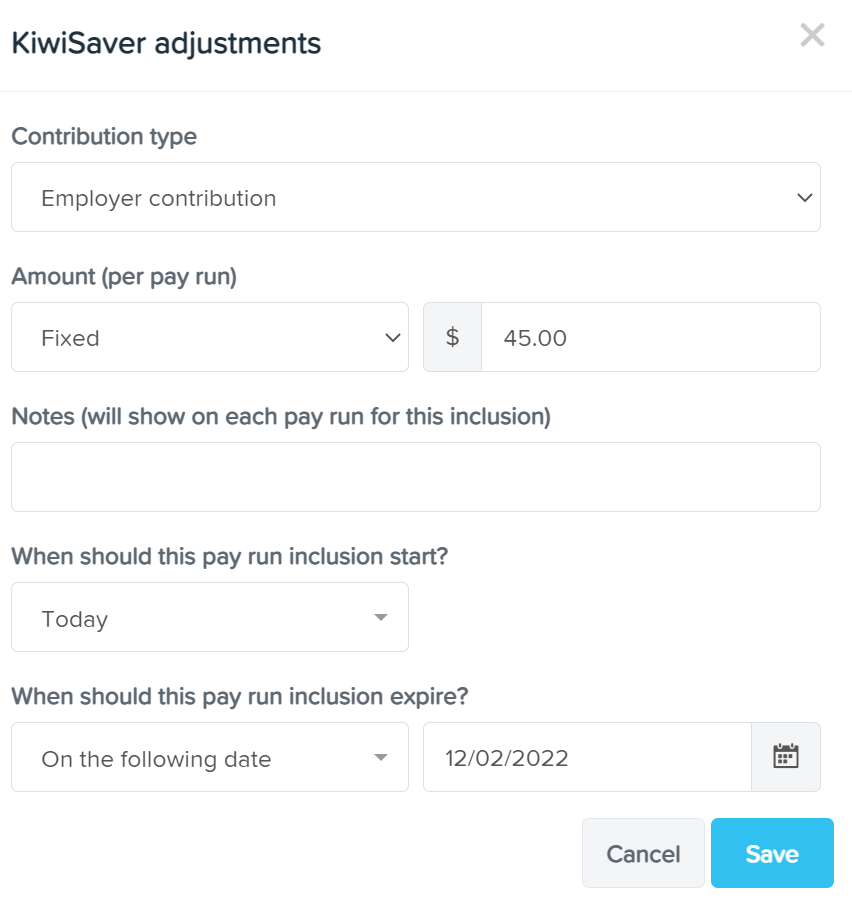Select the 12/02/2022 expiry date field

[587, 757]
